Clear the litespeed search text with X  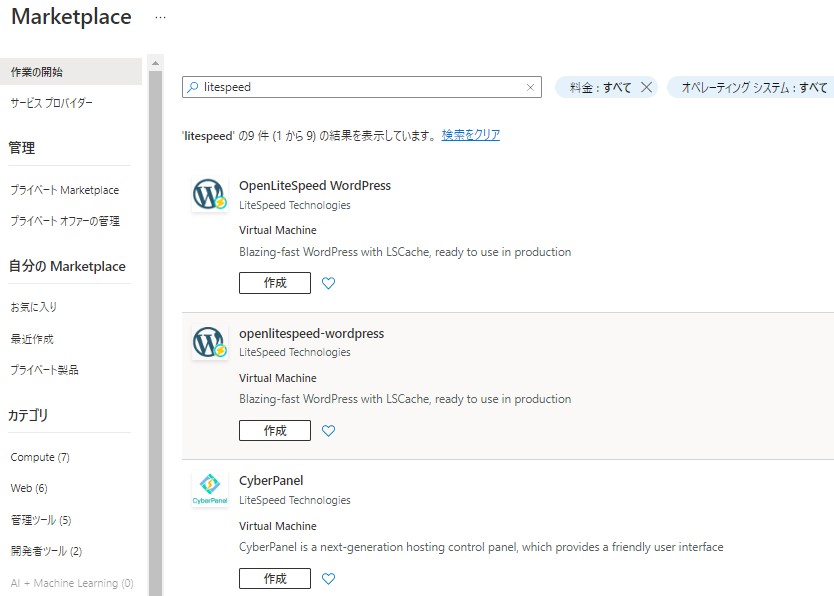(530, 87)
